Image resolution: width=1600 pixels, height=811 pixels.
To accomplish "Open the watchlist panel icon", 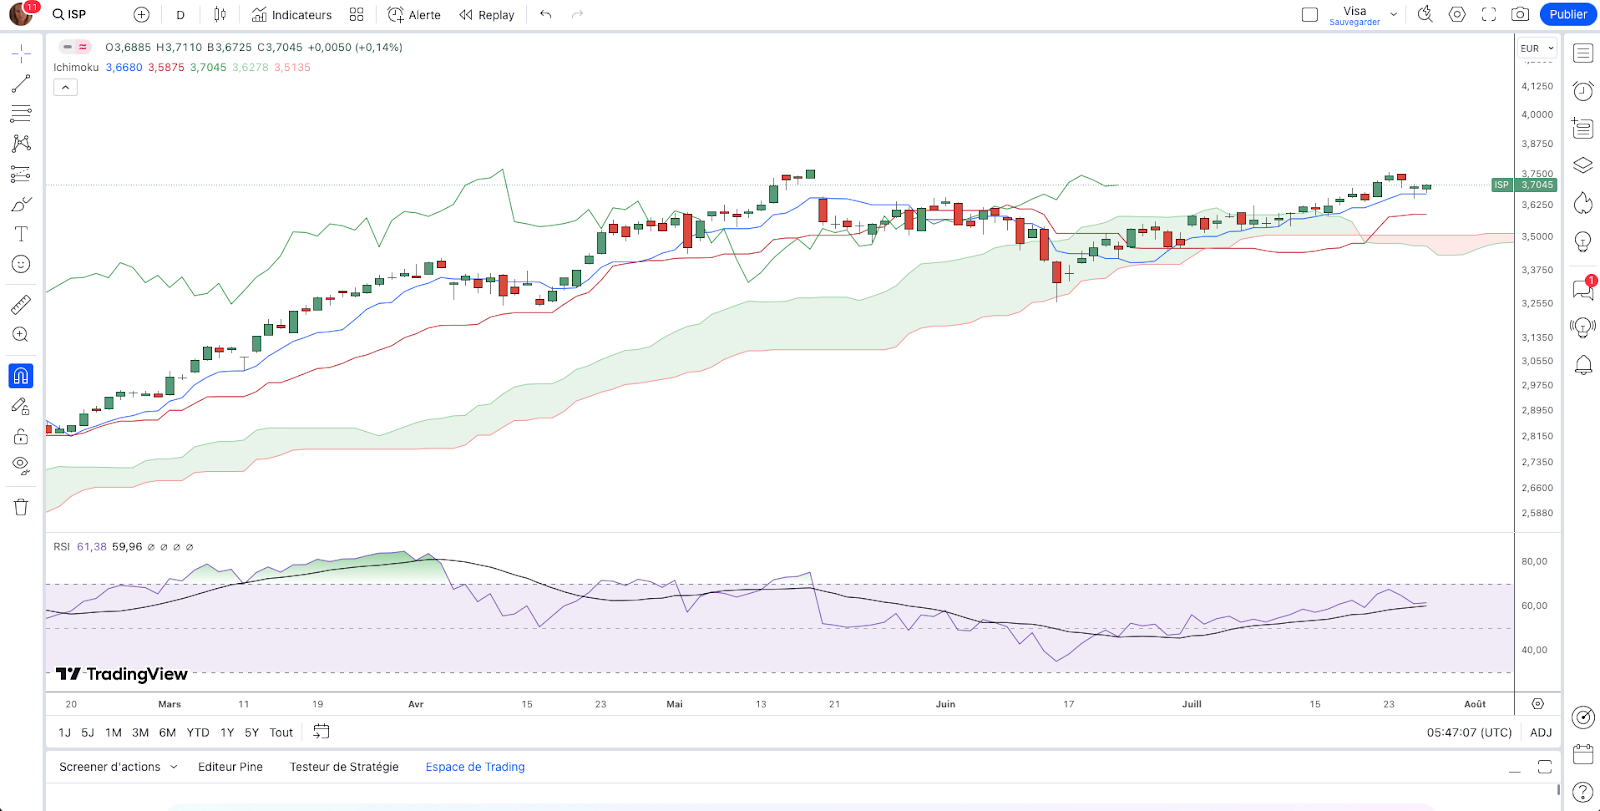I will pyautogui.click(x=1583, y=53).
